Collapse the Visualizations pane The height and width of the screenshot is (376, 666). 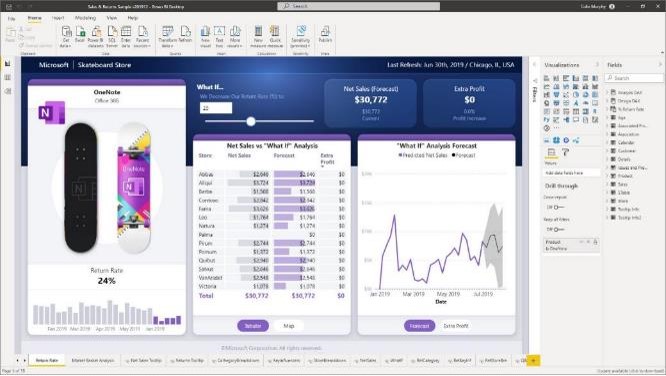coord(597,65)
